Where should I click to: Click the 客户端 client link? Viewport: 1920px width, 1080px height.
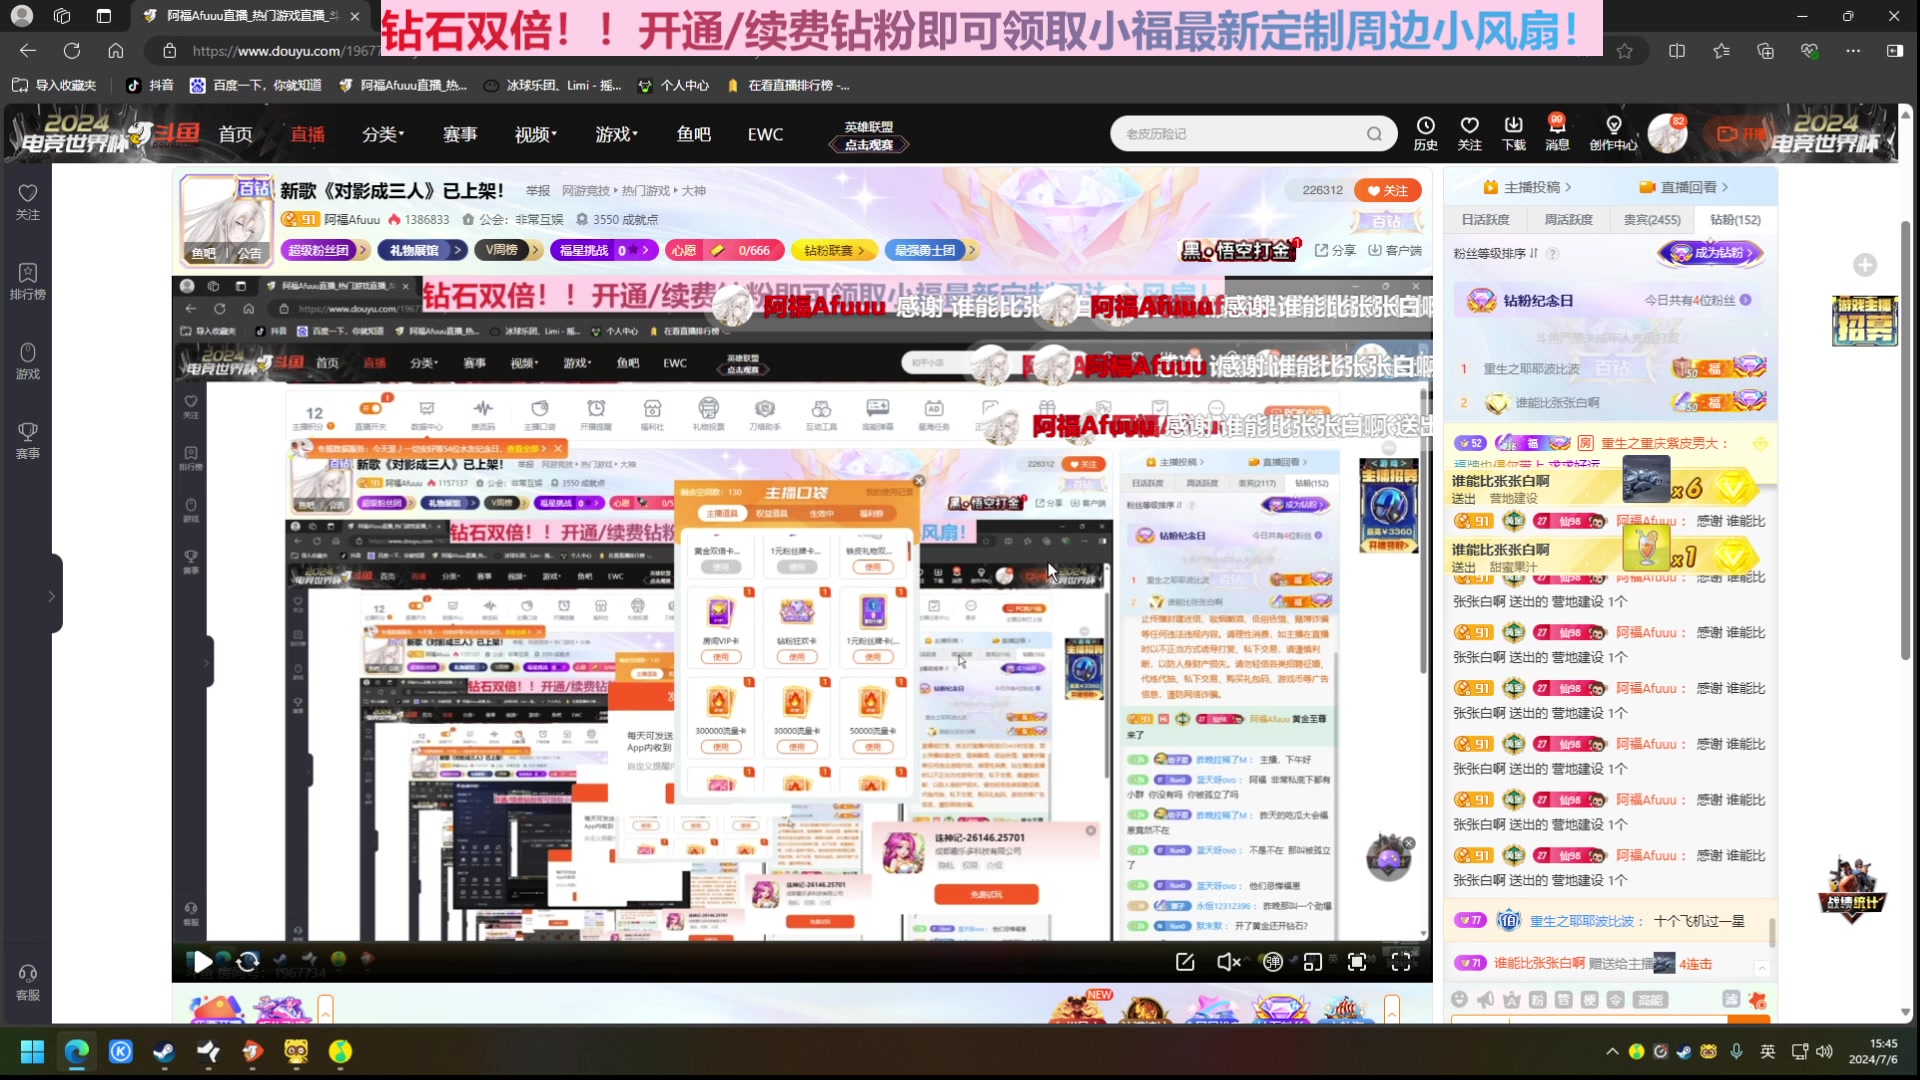pos(1395,250)
